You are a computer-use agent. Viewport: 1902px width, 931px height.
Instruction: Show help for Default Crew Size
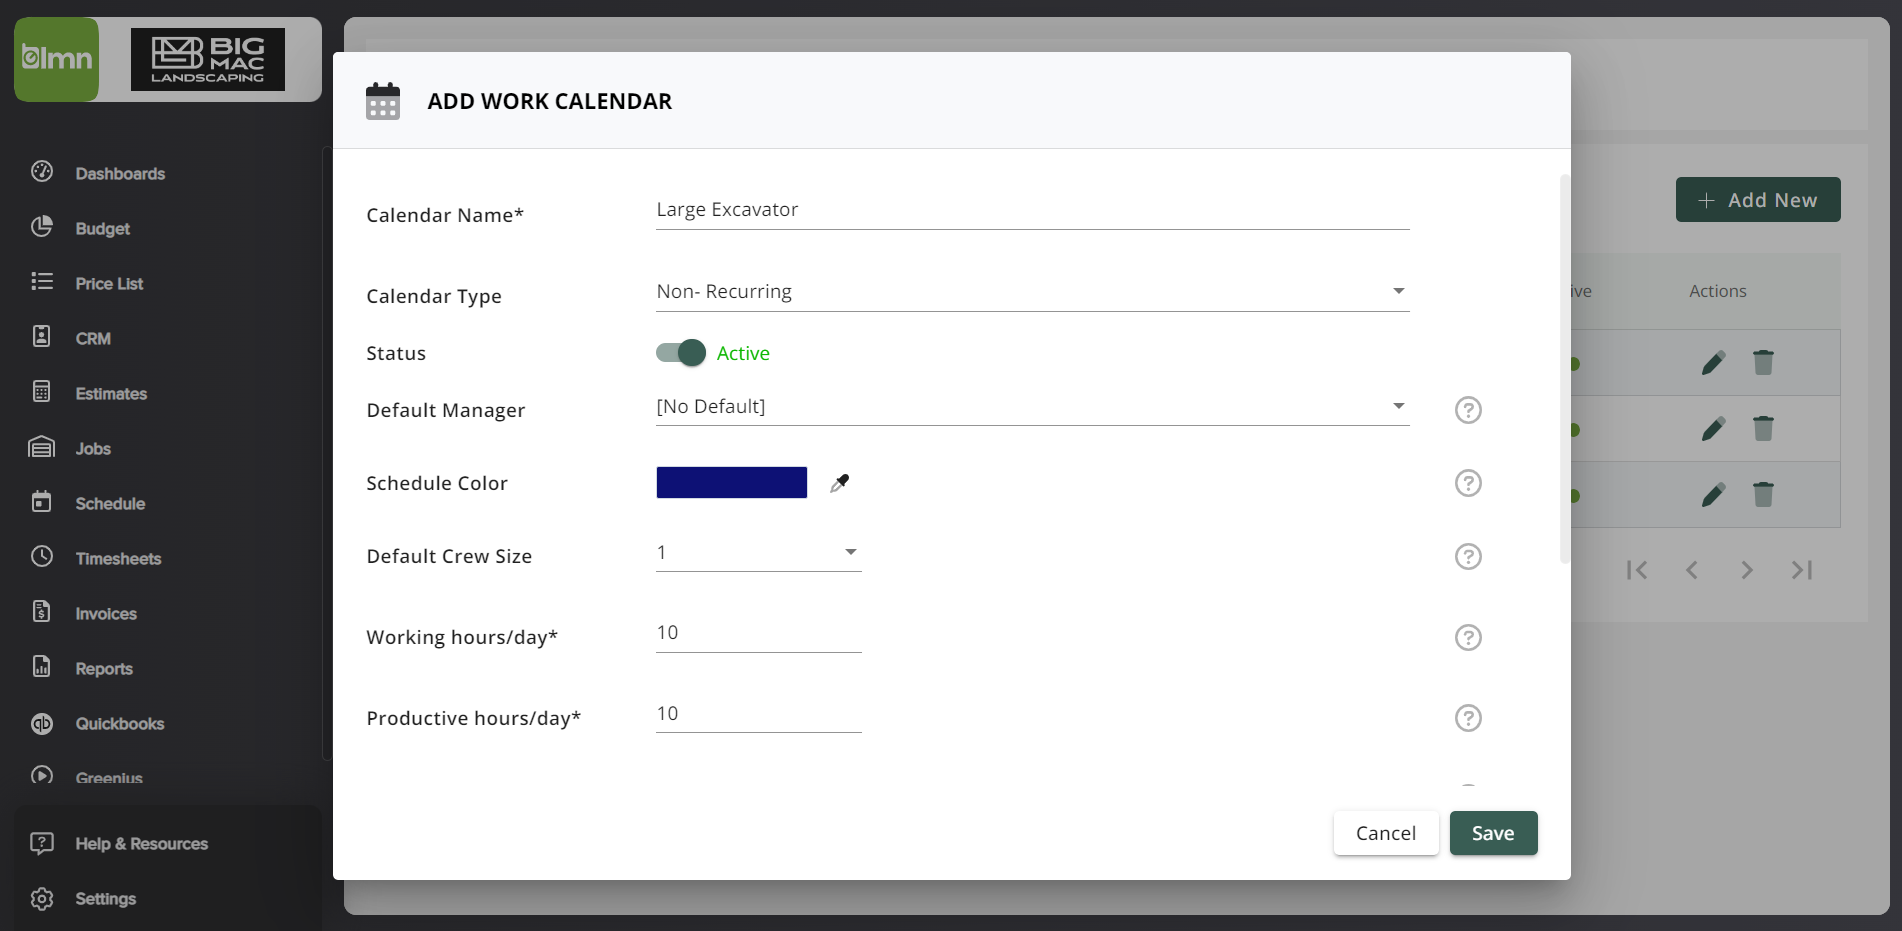[x=1468, y=556]
